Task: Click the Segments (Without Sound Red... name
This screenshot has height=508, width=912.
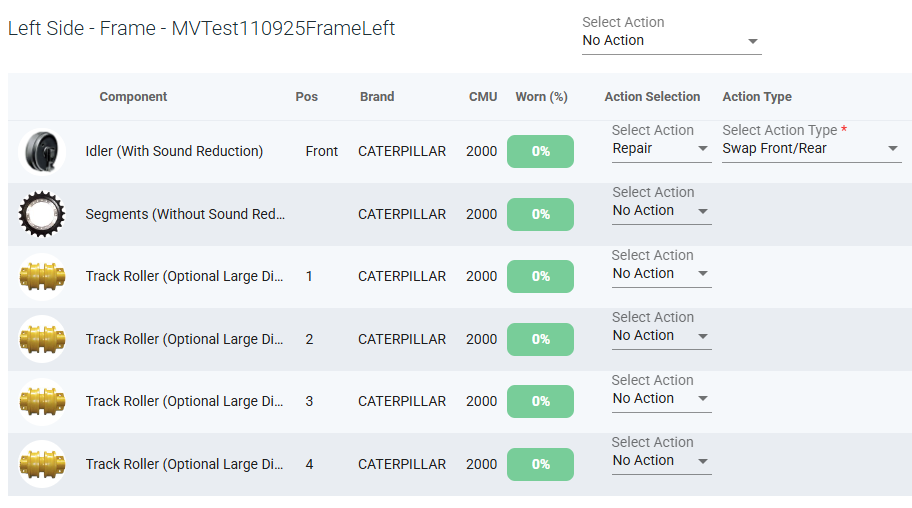Action: pyautogui.click(x=185, y=214)
